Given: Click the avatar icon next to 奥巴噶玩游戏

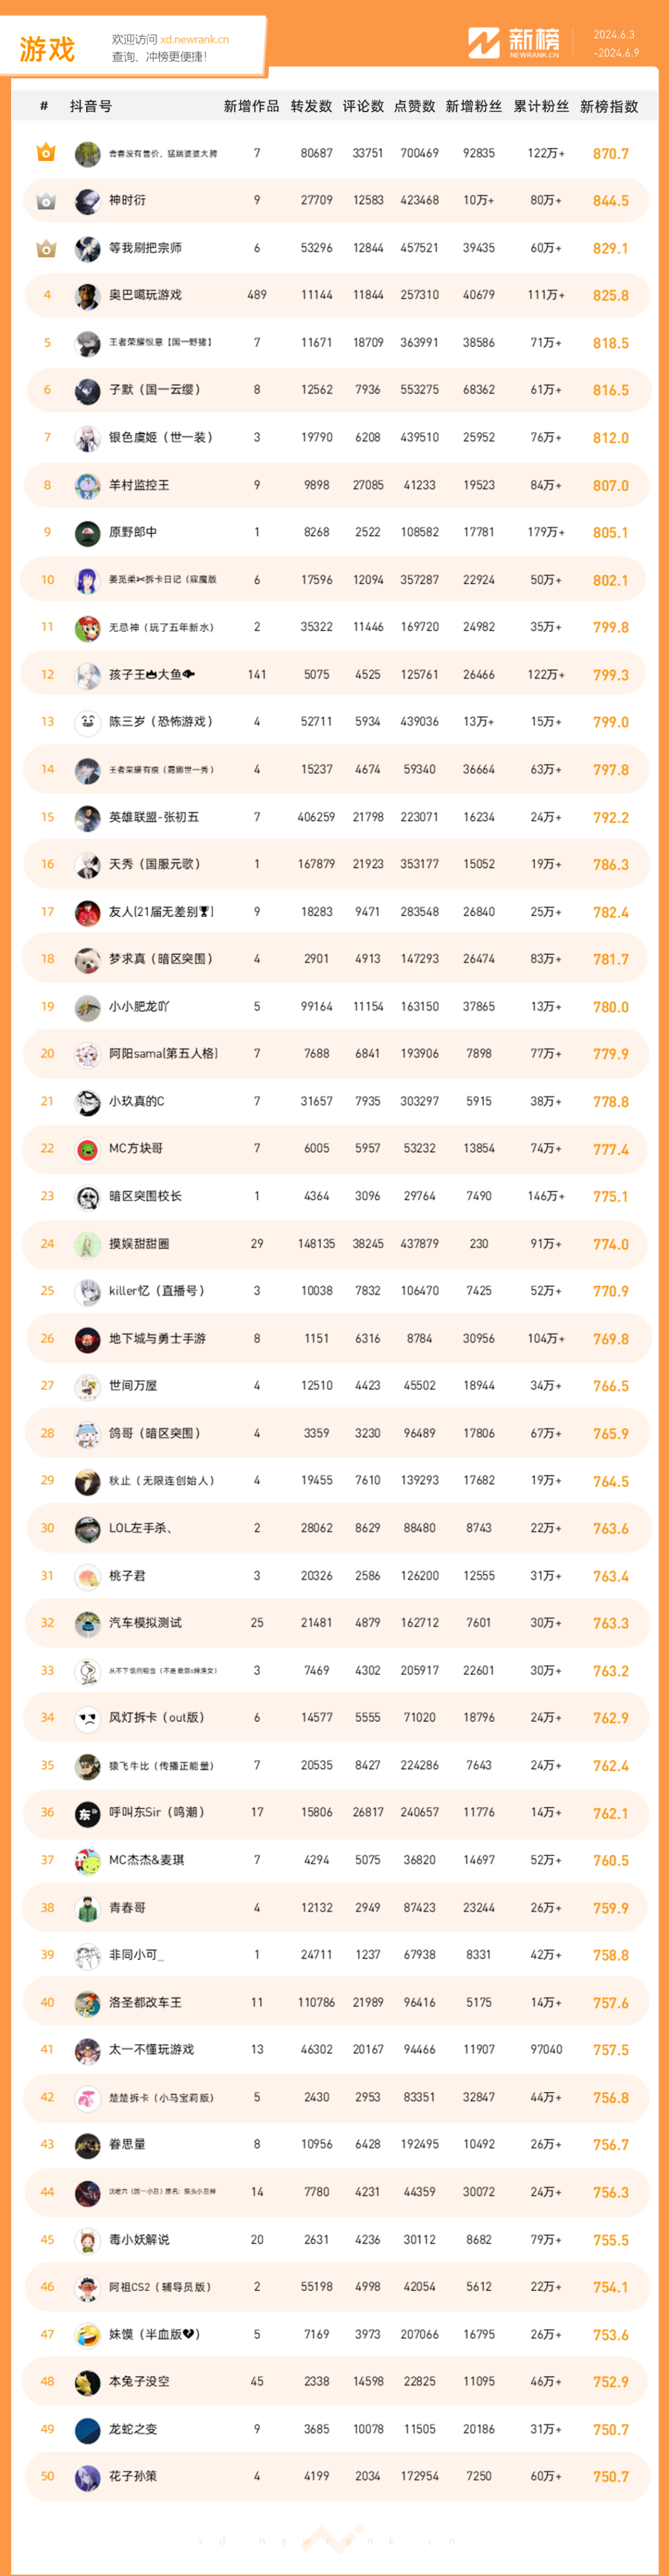Looking at the screenshot, I should click(x=88, y=296).
